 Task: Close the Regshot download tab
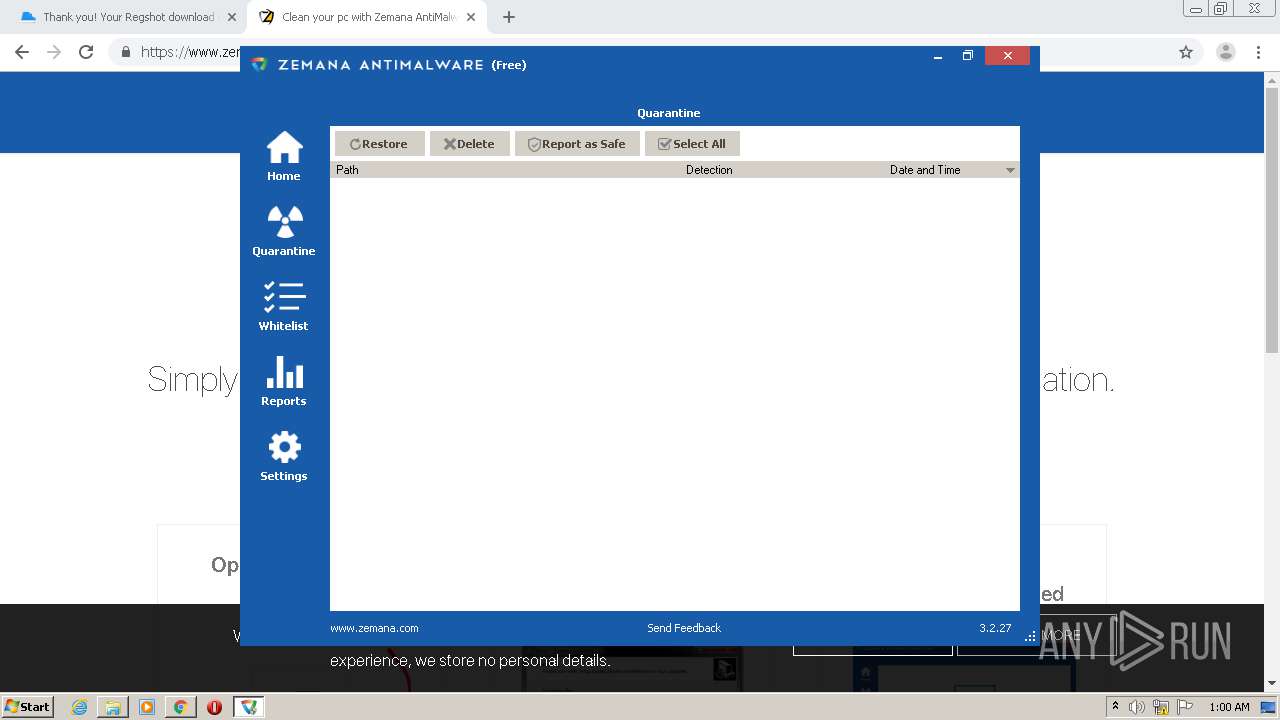(232, 17)
